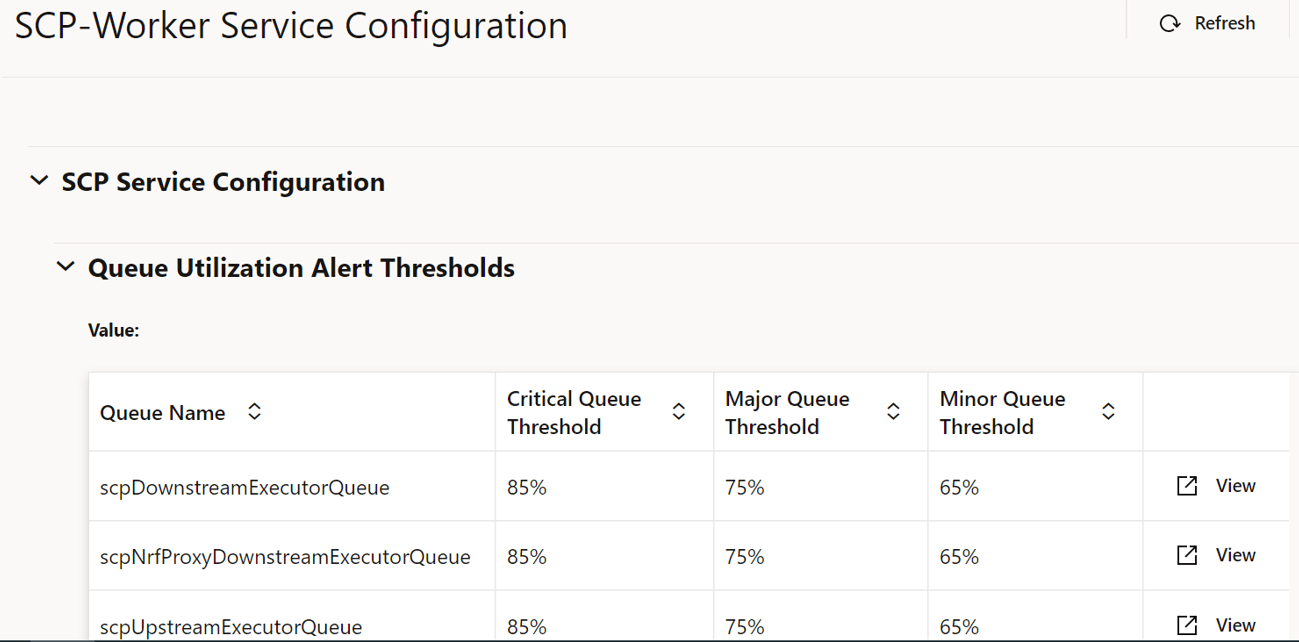The height and width of the screenshot is (642, 1299).
Task: Click the Refresh button label
Action: point(1224,23)
